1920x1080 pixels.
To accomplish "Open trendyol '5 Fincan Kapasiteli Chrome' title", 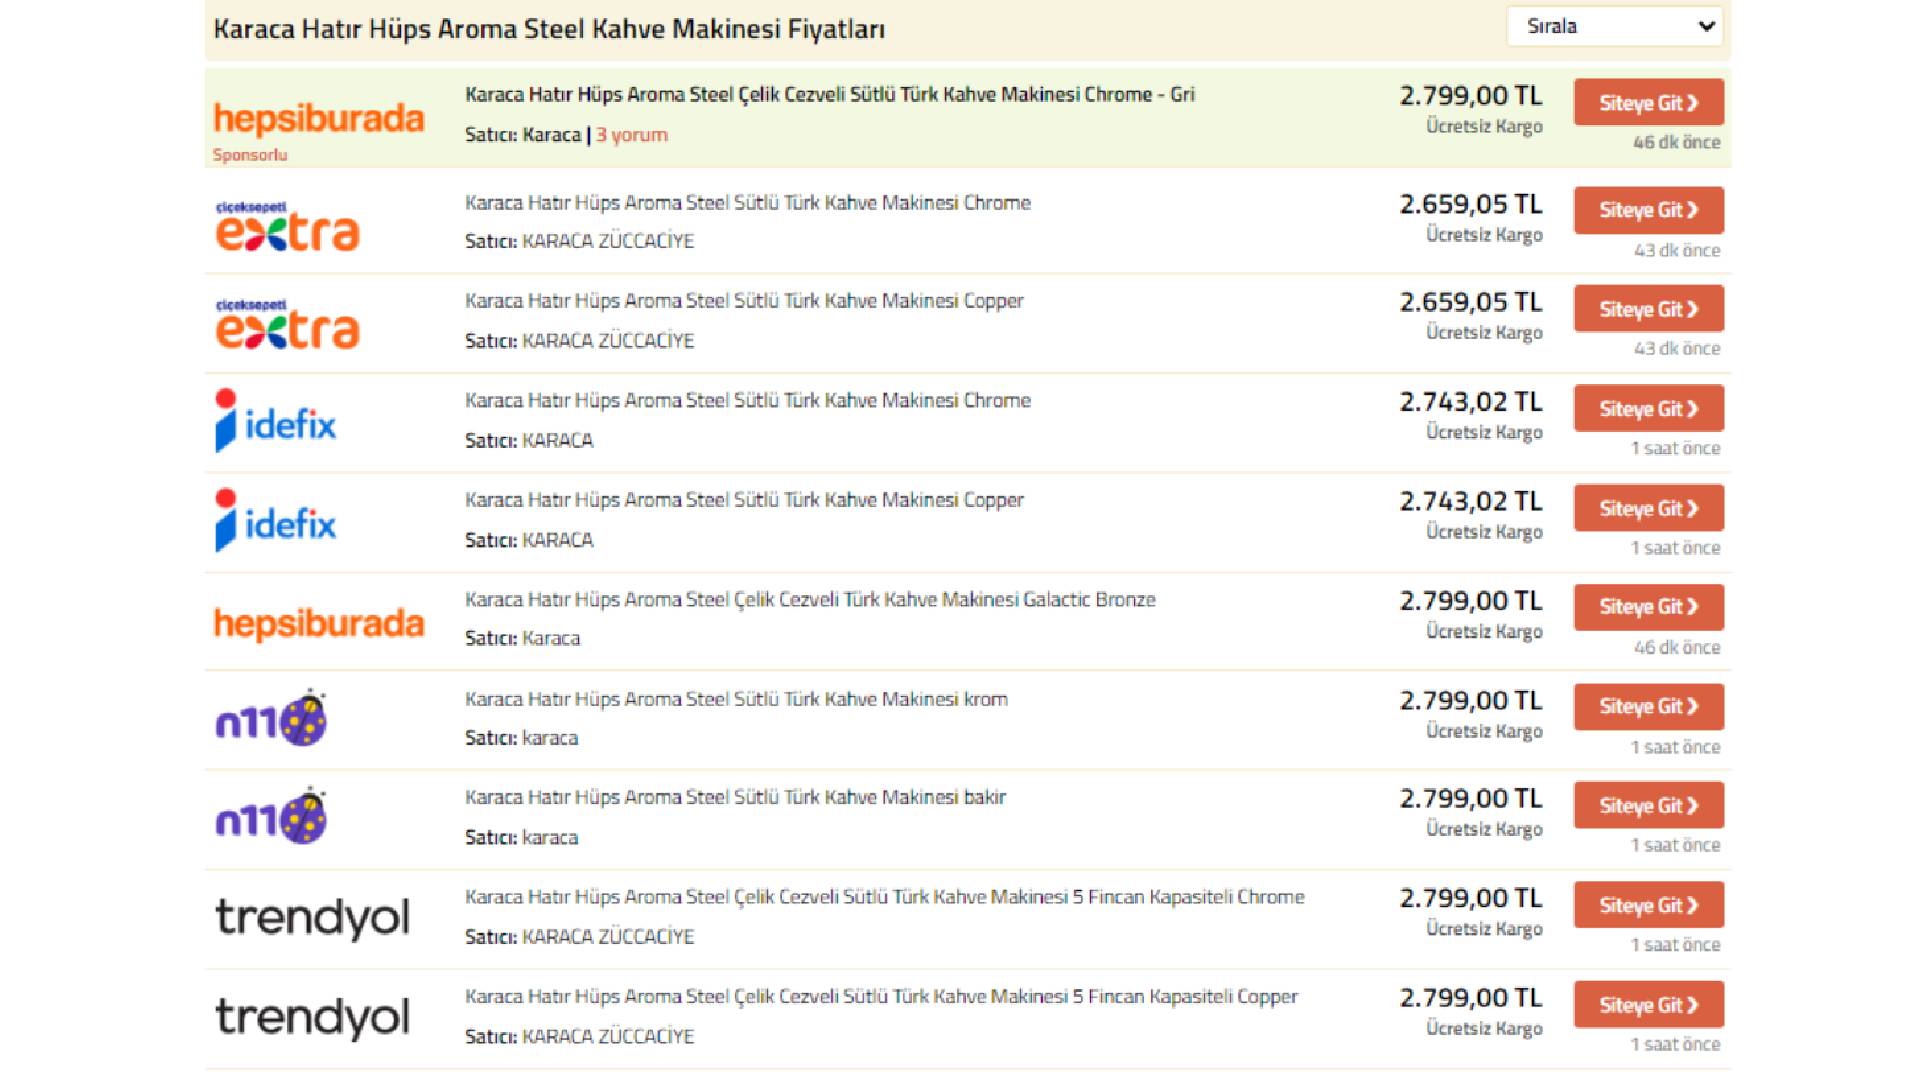I will 884,897.
